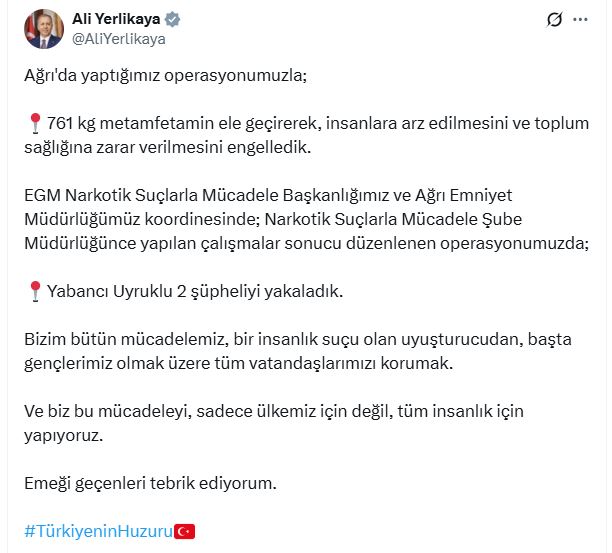Click "Müdürlüğünce yapılan çalışmalar" line
Screen dimensions: 612x553
[x=150, y=243]
